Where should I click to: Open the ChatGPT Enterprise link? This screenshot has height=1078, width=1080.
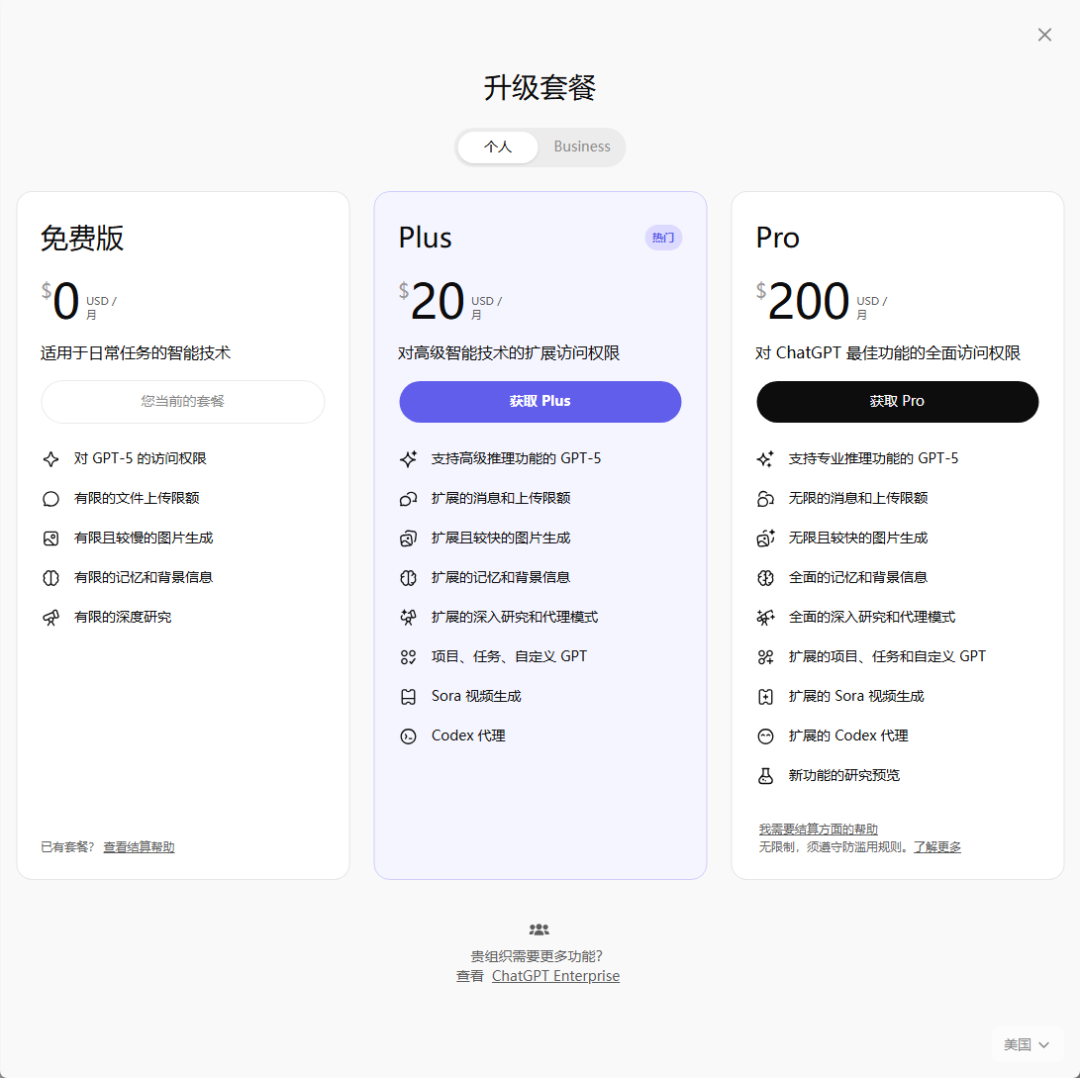pos(556,976)
